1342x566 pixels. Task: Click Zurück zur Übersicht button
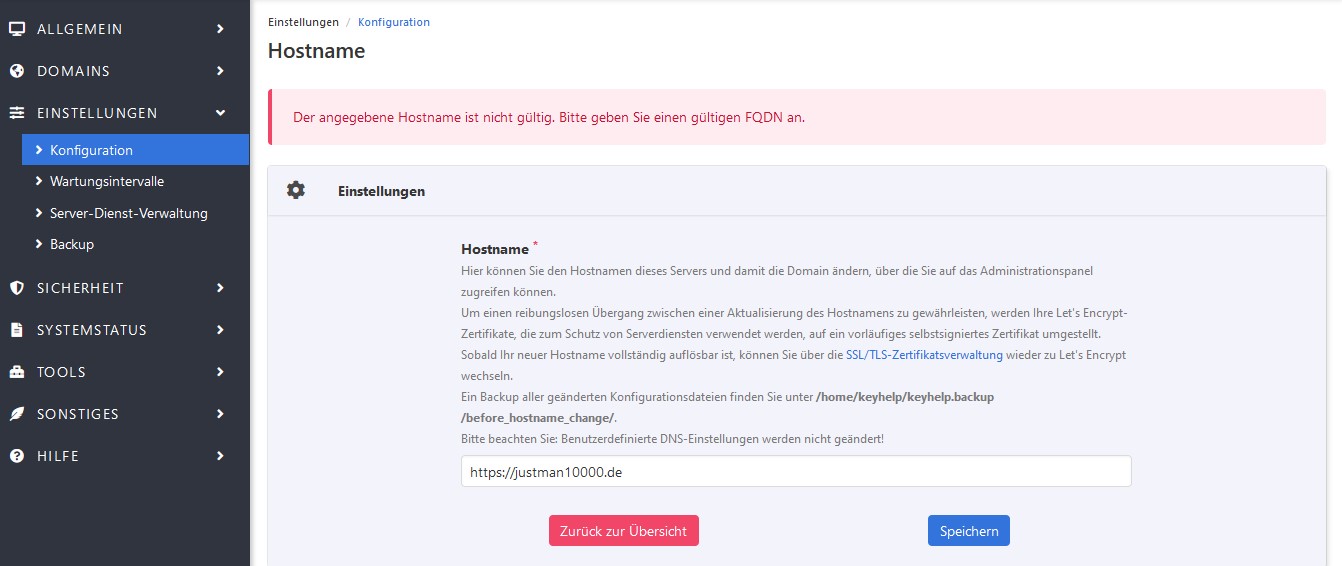[x=623, y=531]
